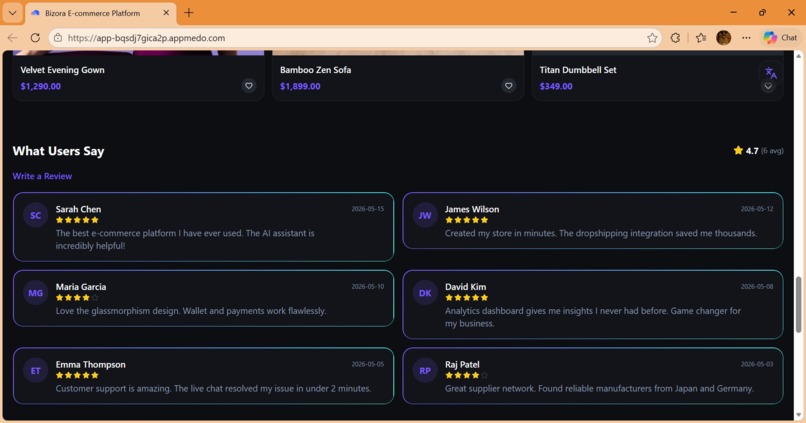Favorite the Bamboo Zen Sofa heart icon
The height and width of the screenshot is (423, 806).
[x=508, y=86]
